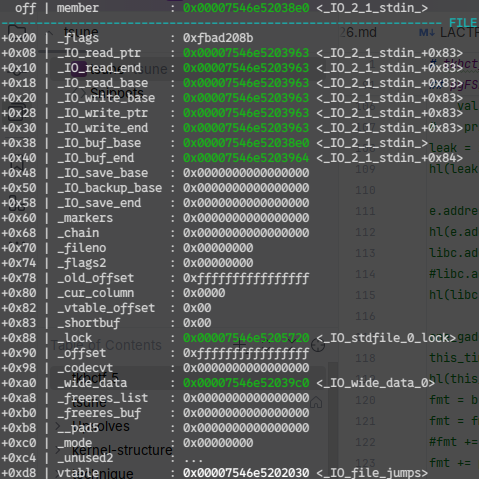479x479 pixels.
Task: Expand the Unsolves folder in background sidebar
Action: (x=58, y=426)
